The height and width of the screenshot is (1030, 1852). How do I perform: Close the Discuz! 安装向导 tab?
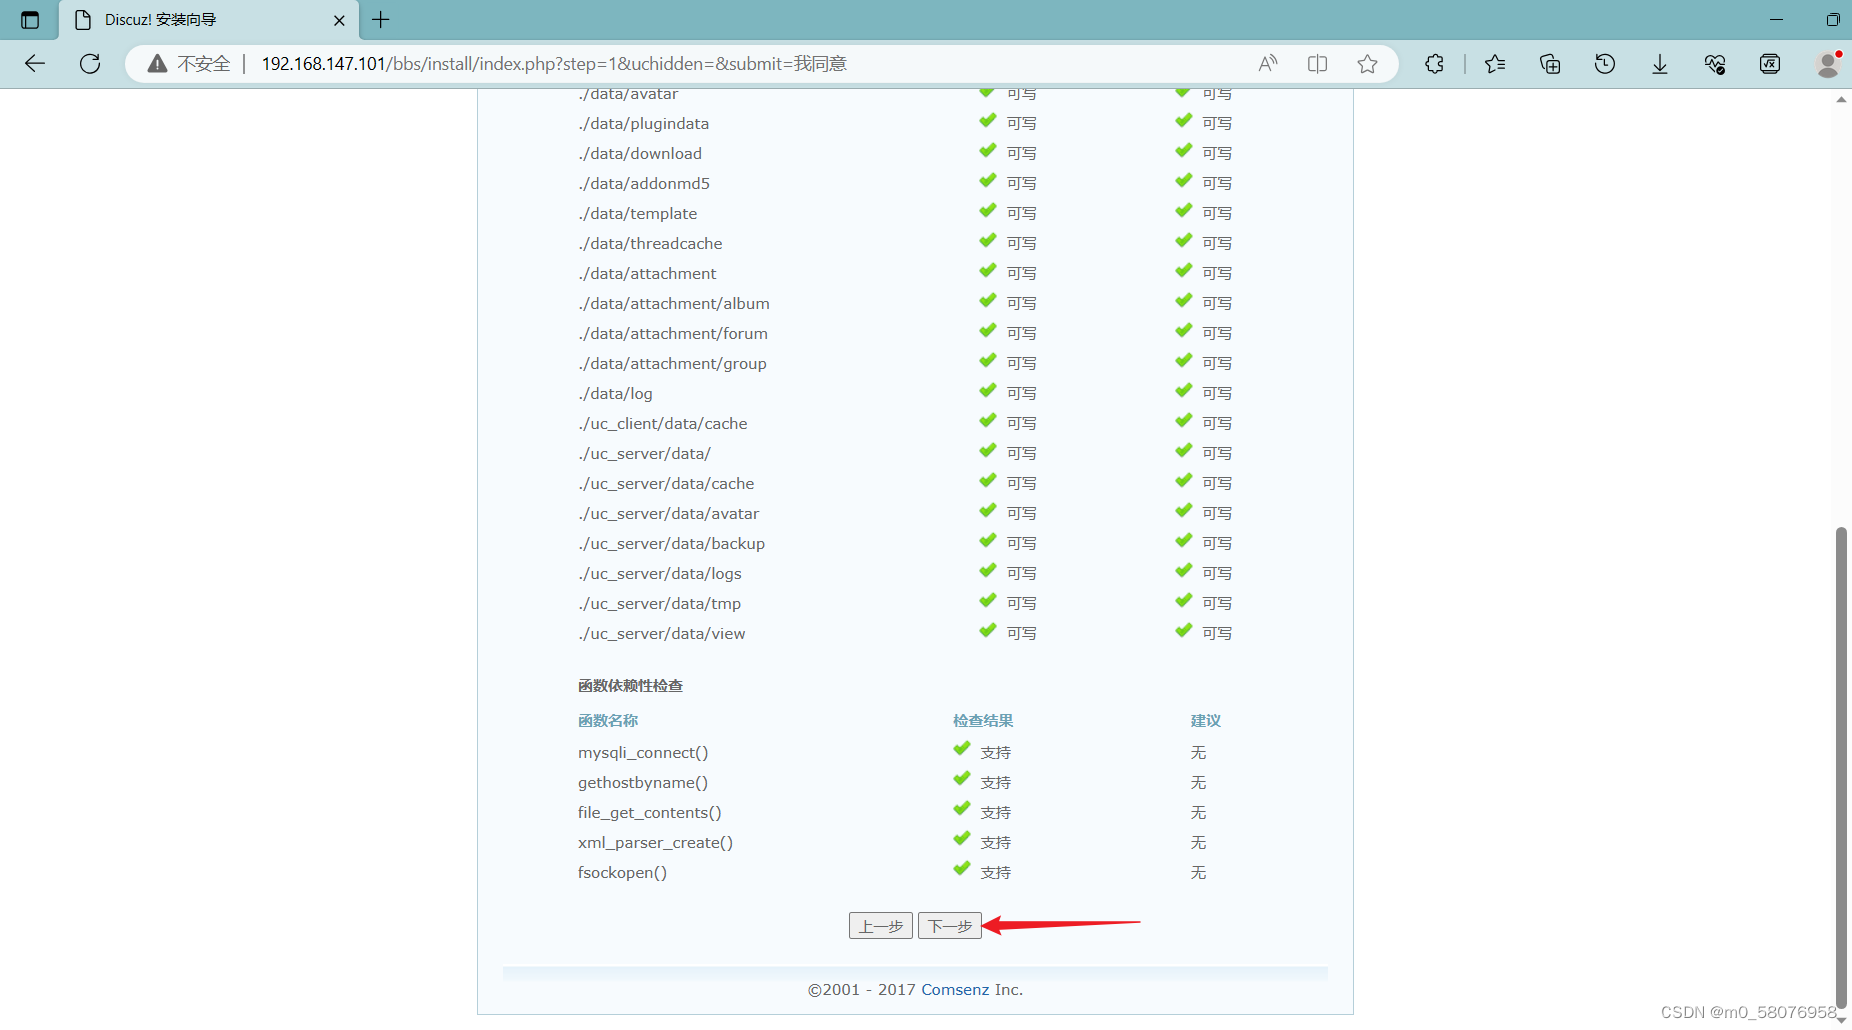click(339, 20)
